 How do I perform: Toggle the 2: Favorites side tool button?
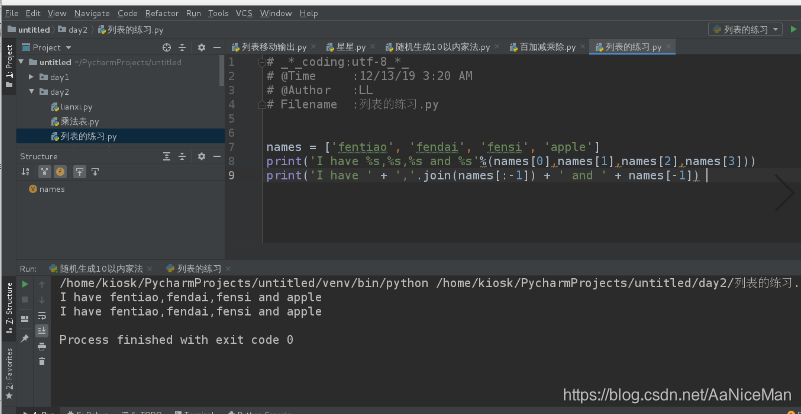click(x=9, y=374)
